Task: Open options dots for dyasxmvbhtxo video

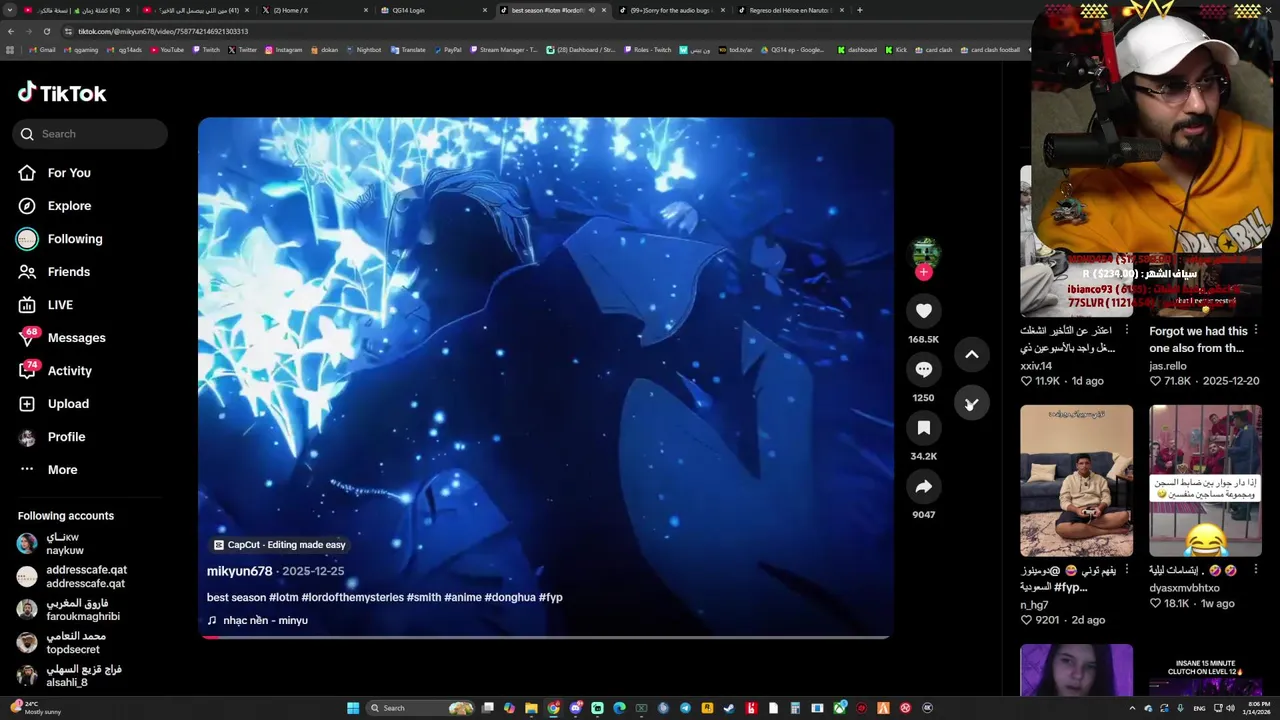Action: pos(1256,570)
